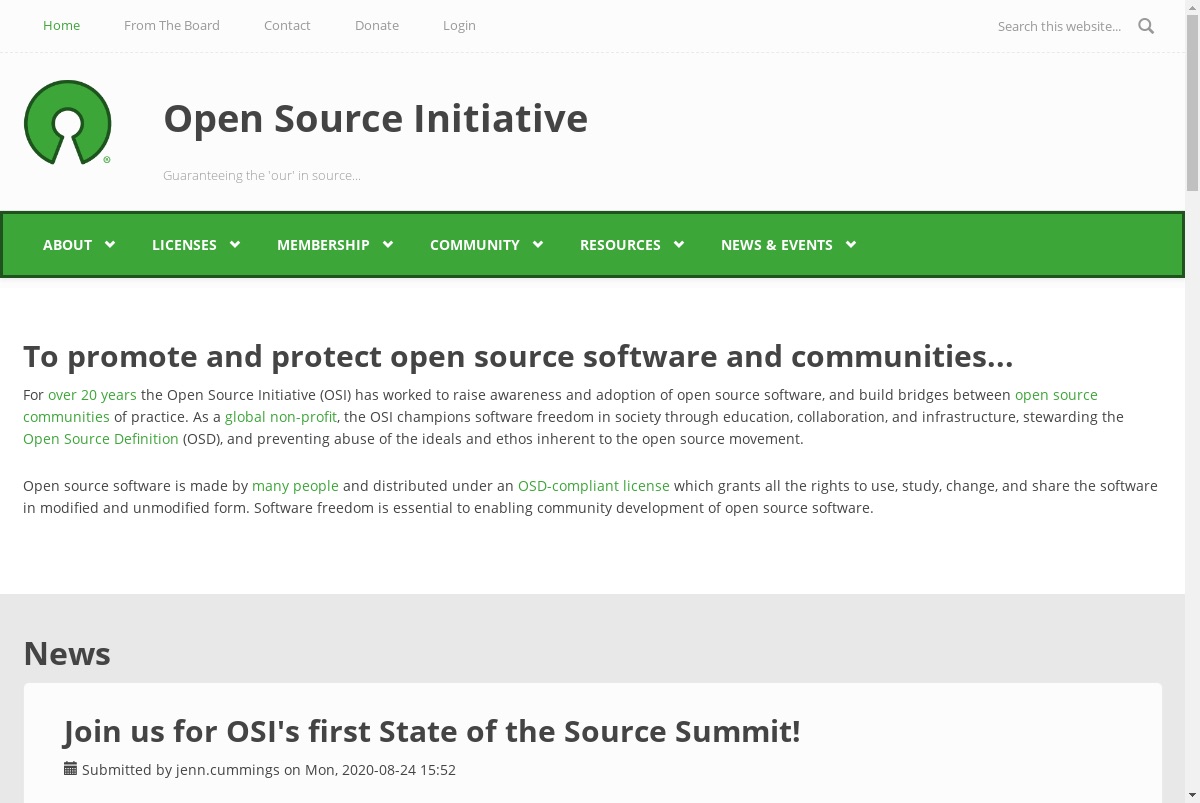
Task: Follow the 'many people' link
Action: (x=295, y=486)
